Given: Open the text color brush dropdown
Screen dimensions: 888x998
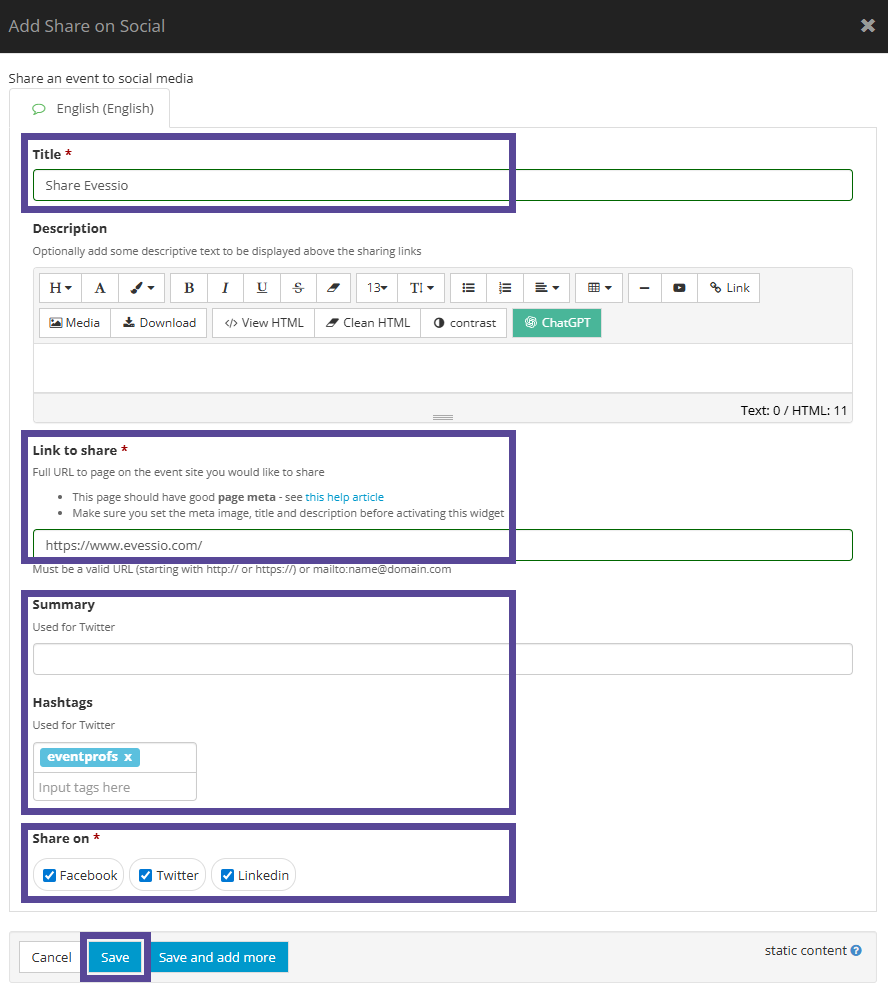Looking at the screenshot, I should (x=142, y=288).
